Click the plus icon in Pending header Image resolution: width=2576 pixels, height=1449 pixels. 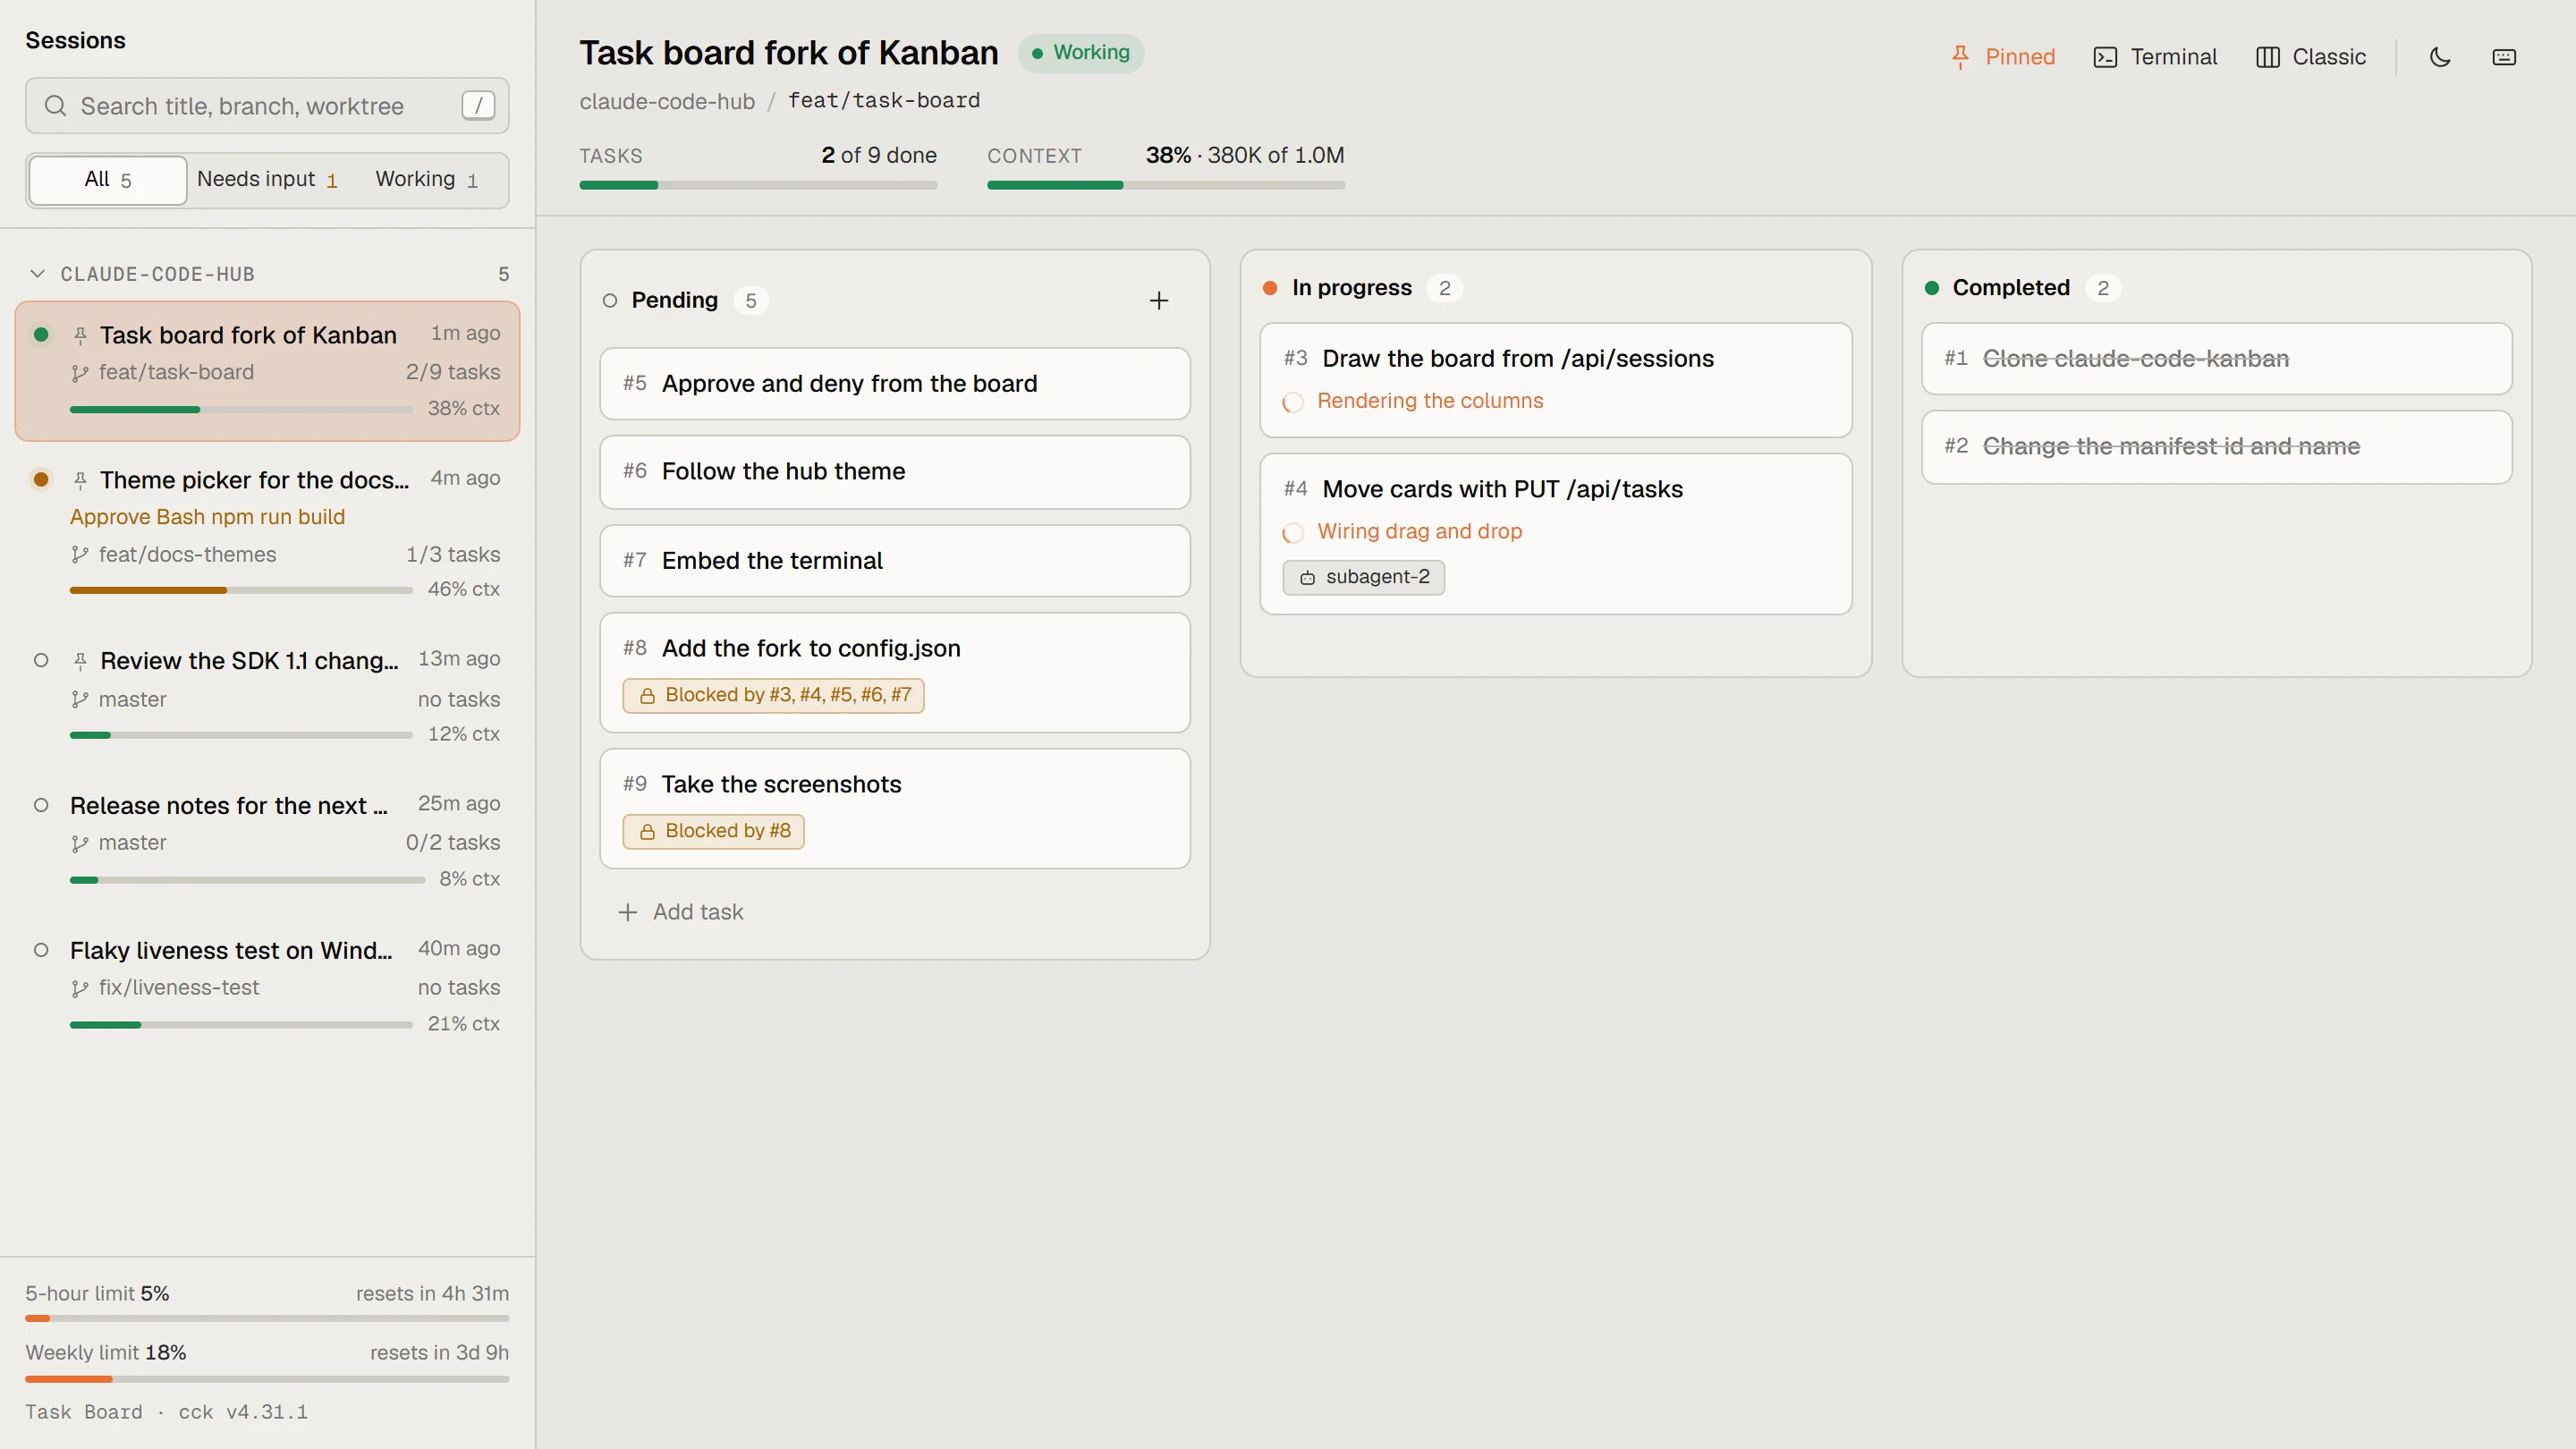[x=1159, y=301]
